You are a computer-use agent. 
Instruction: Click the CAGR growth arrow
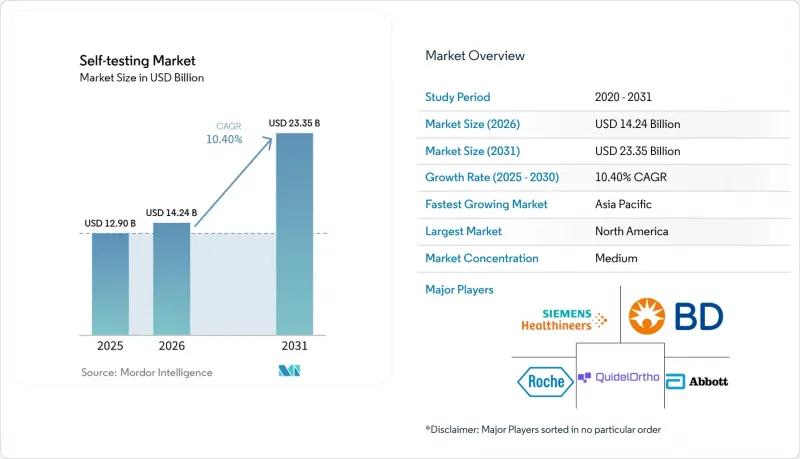pos(234,182)
